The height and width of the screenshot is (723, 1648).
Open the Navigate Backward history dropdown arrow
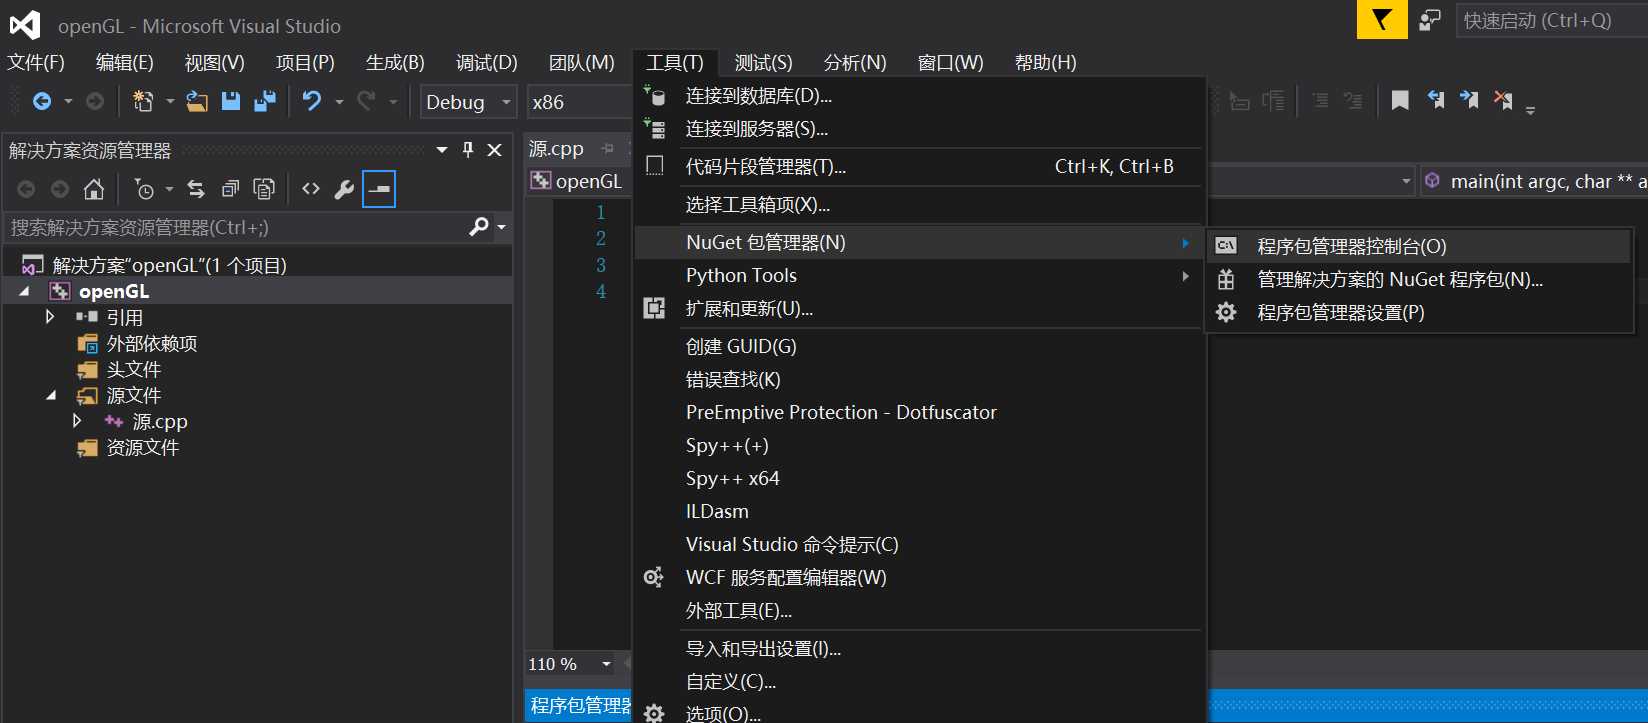pos(68,101)
